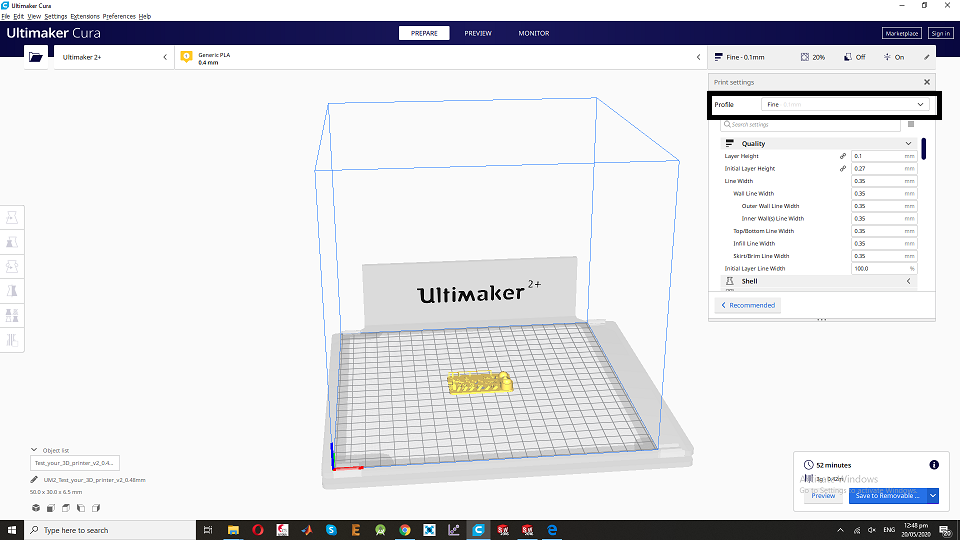
Task: Click the print settings scrollbar thumb
Action: pyautogui.click(x=923, y=149)
